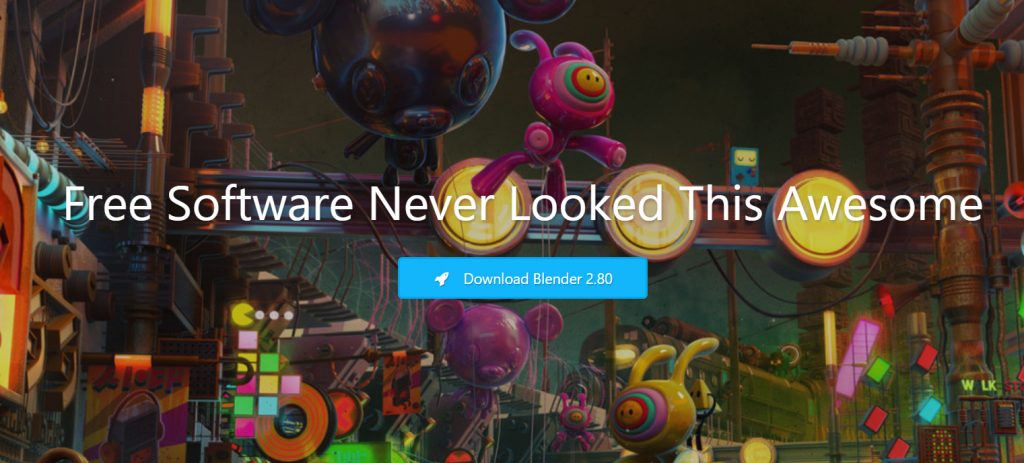
Task: Click the small blue robot face on the rail
Action: (x=744, y=165)
